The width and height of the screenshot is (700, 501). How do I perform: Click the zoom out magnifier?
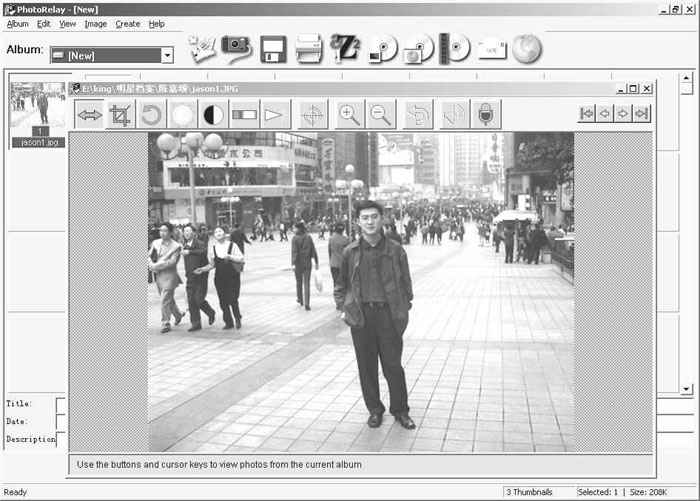(381, 115)
